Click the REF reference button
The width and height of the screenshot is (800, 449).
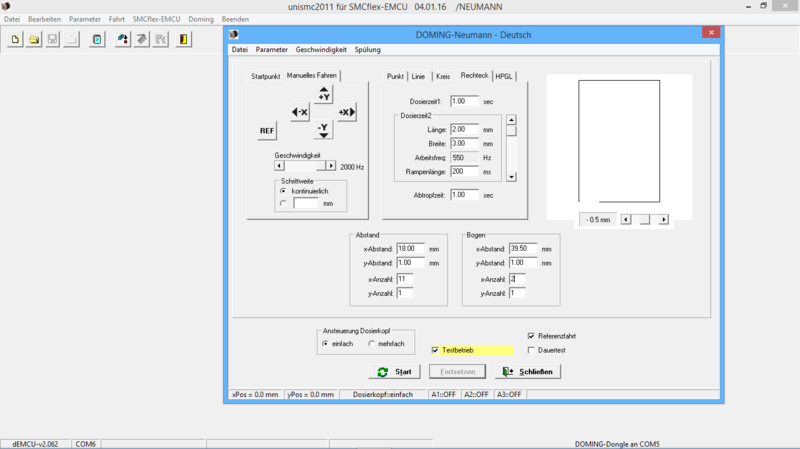point(267,131)
